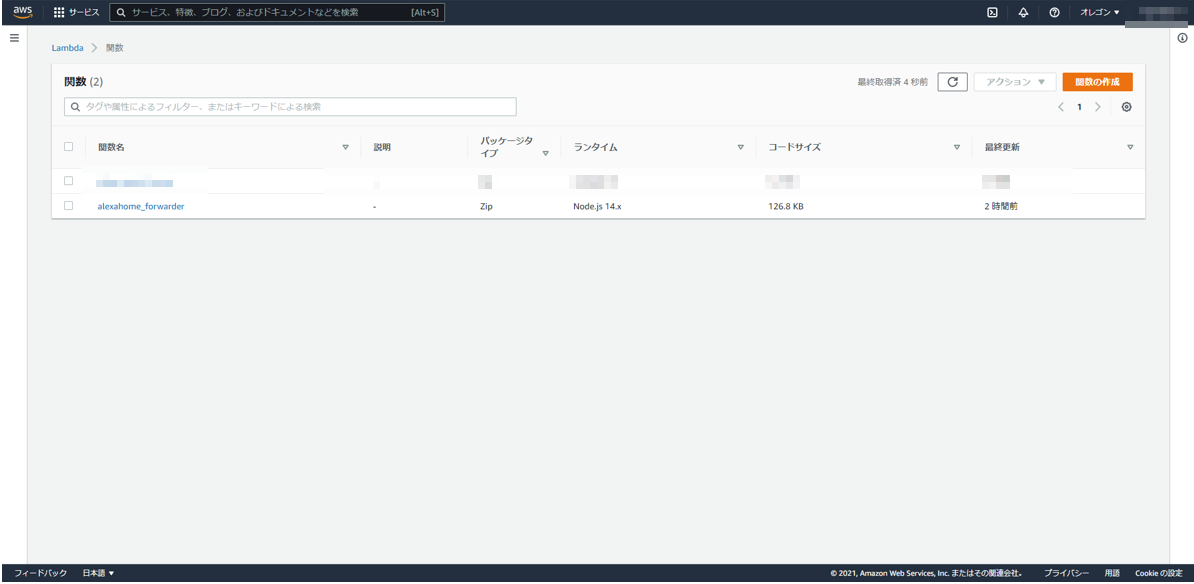Sort by パッケージタイプ column arrow
1194x584 pixels.
[x=545, y=153]
